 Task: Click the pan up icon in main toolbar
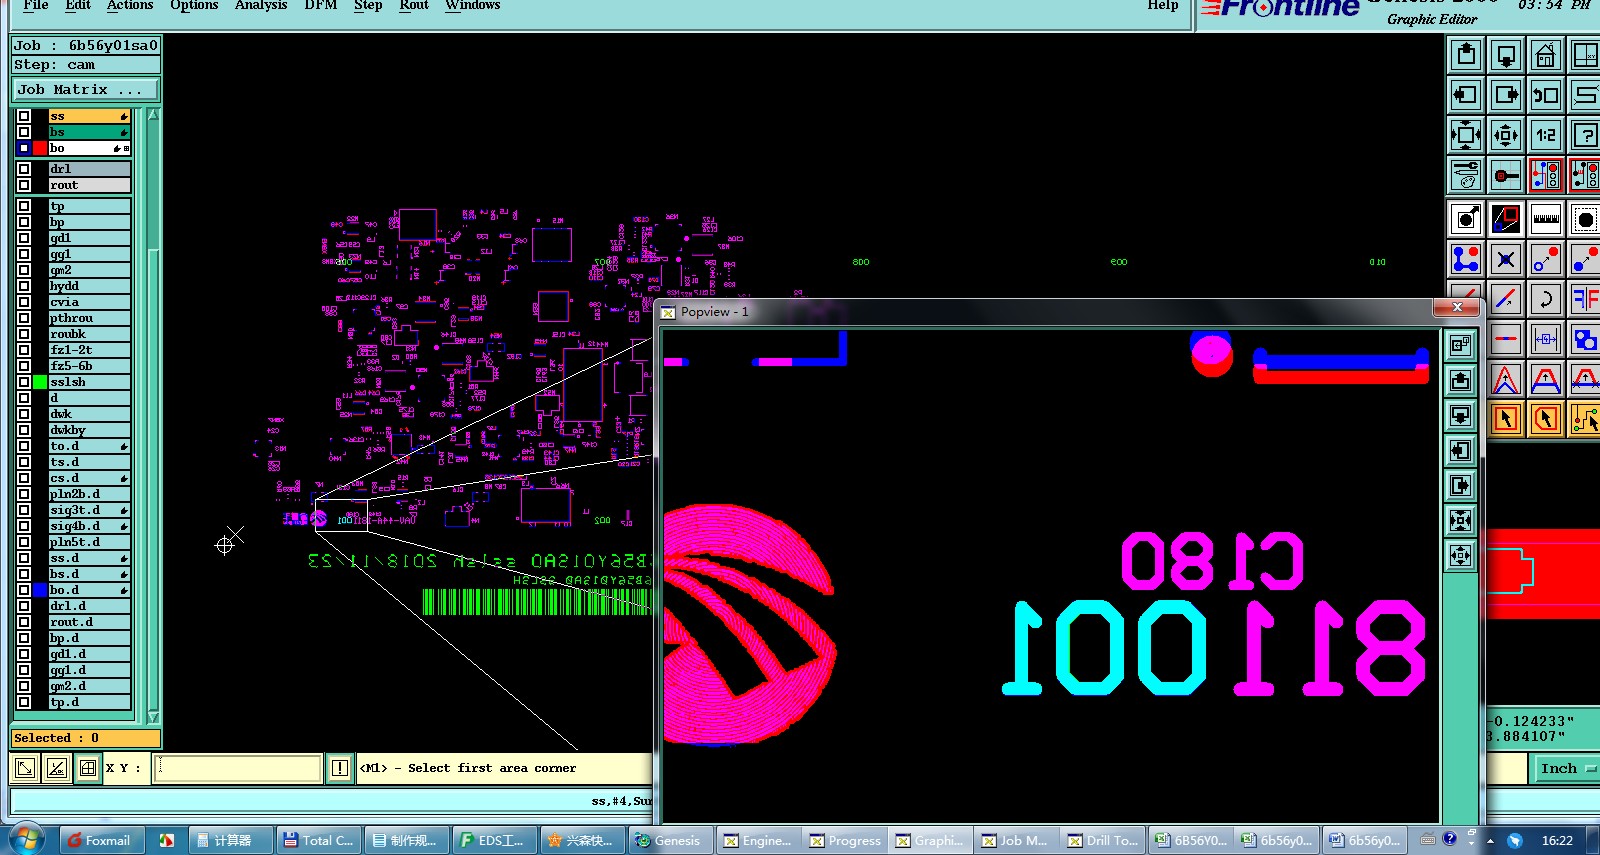point(1466,54)
